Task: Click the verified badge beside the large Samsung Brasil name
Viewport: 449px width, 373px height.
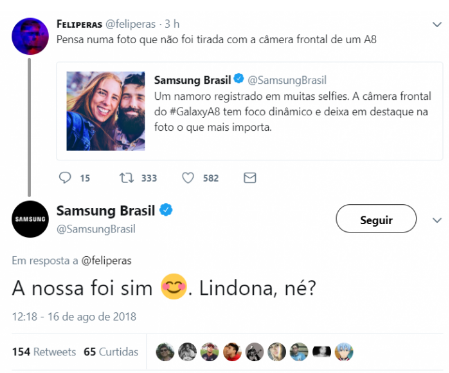Action: click(166, 210)
